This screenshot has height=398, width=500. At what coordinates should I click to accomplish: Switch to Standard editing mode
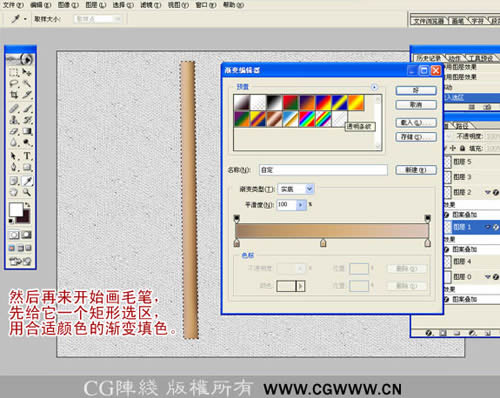[14, 235]
